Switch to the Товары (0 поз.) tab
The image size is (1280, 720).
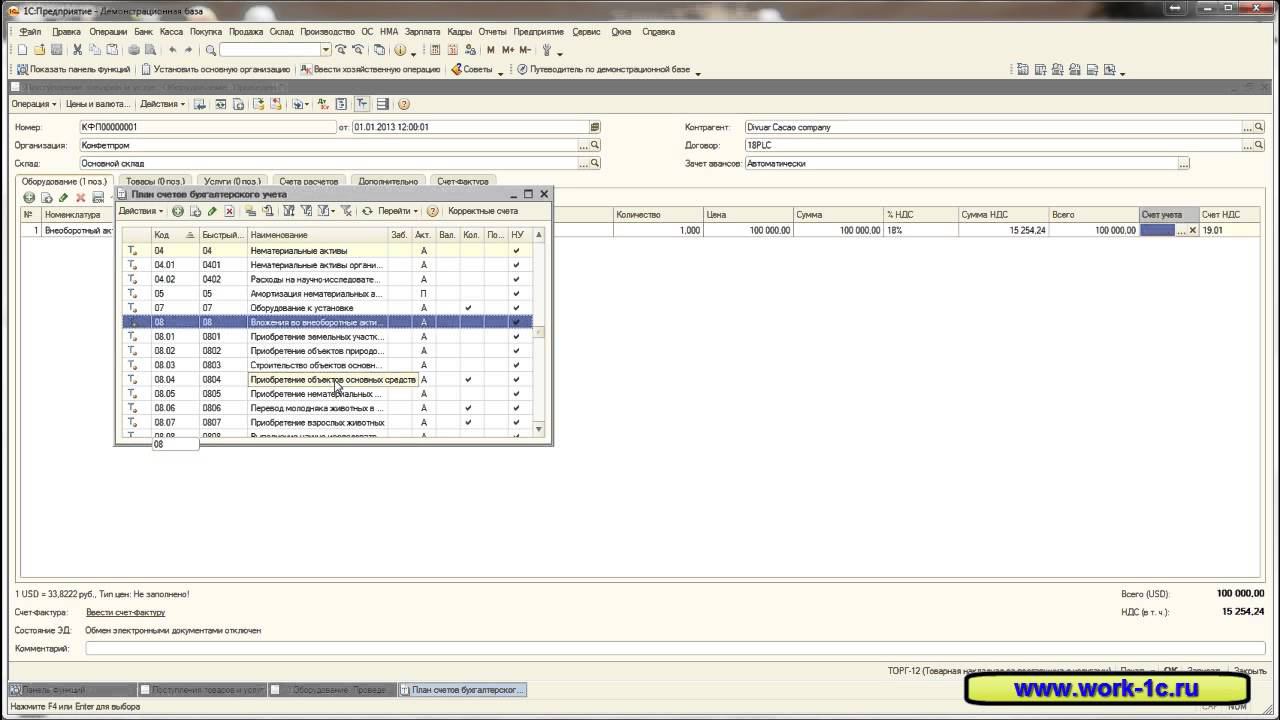pos(155,181)
